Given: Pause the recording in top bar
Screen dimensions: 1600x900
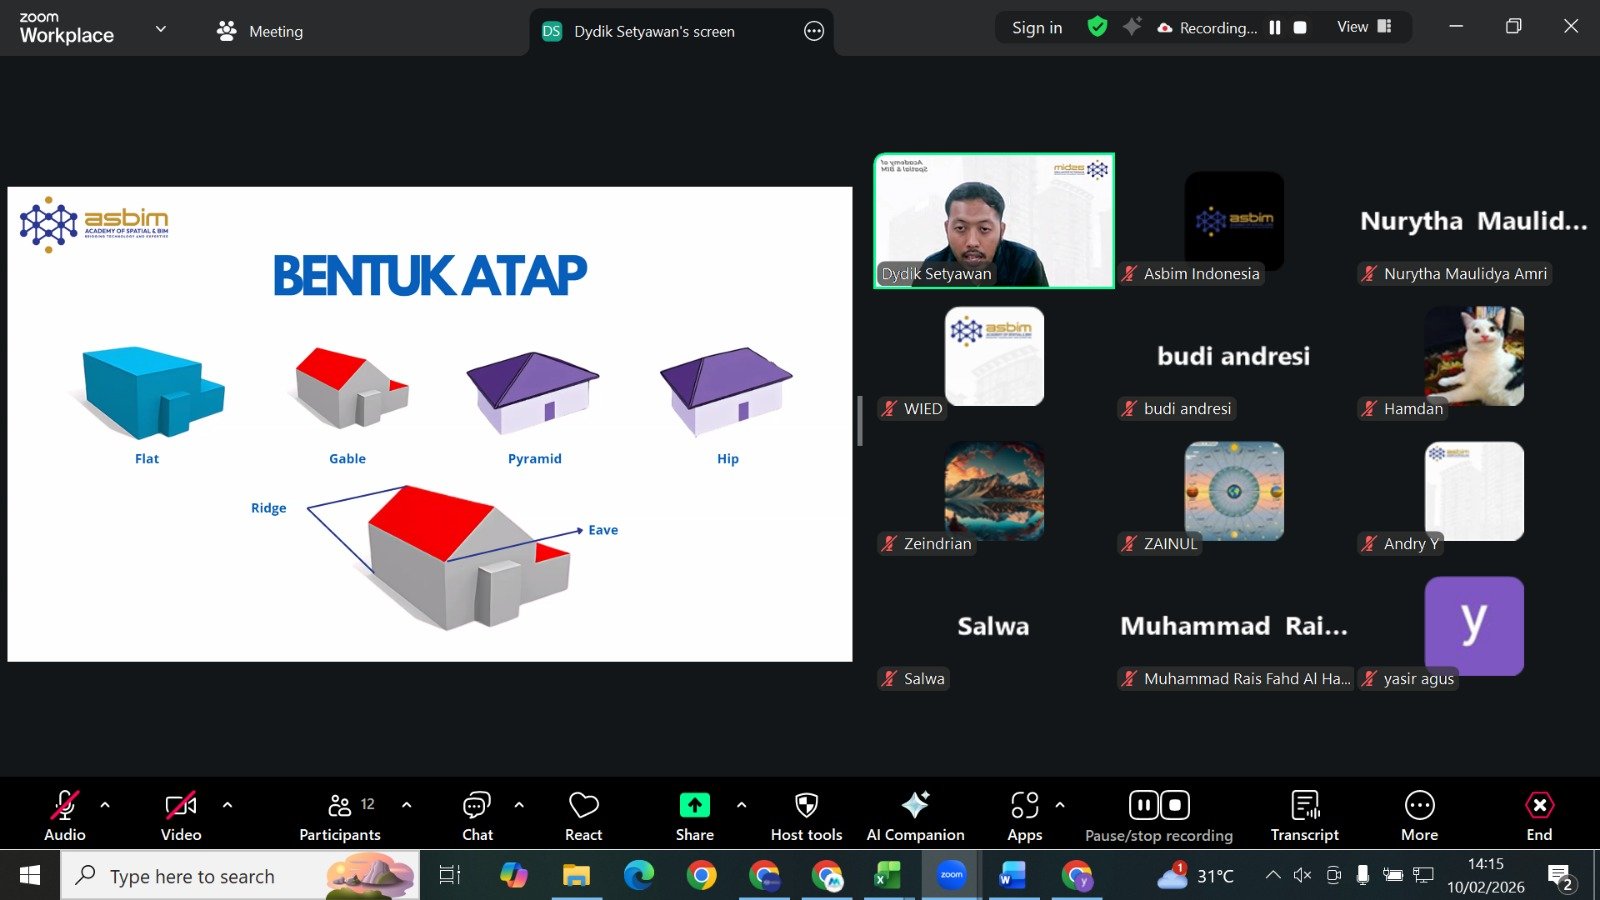Looking at the screenshot, I should point(1275,28).
